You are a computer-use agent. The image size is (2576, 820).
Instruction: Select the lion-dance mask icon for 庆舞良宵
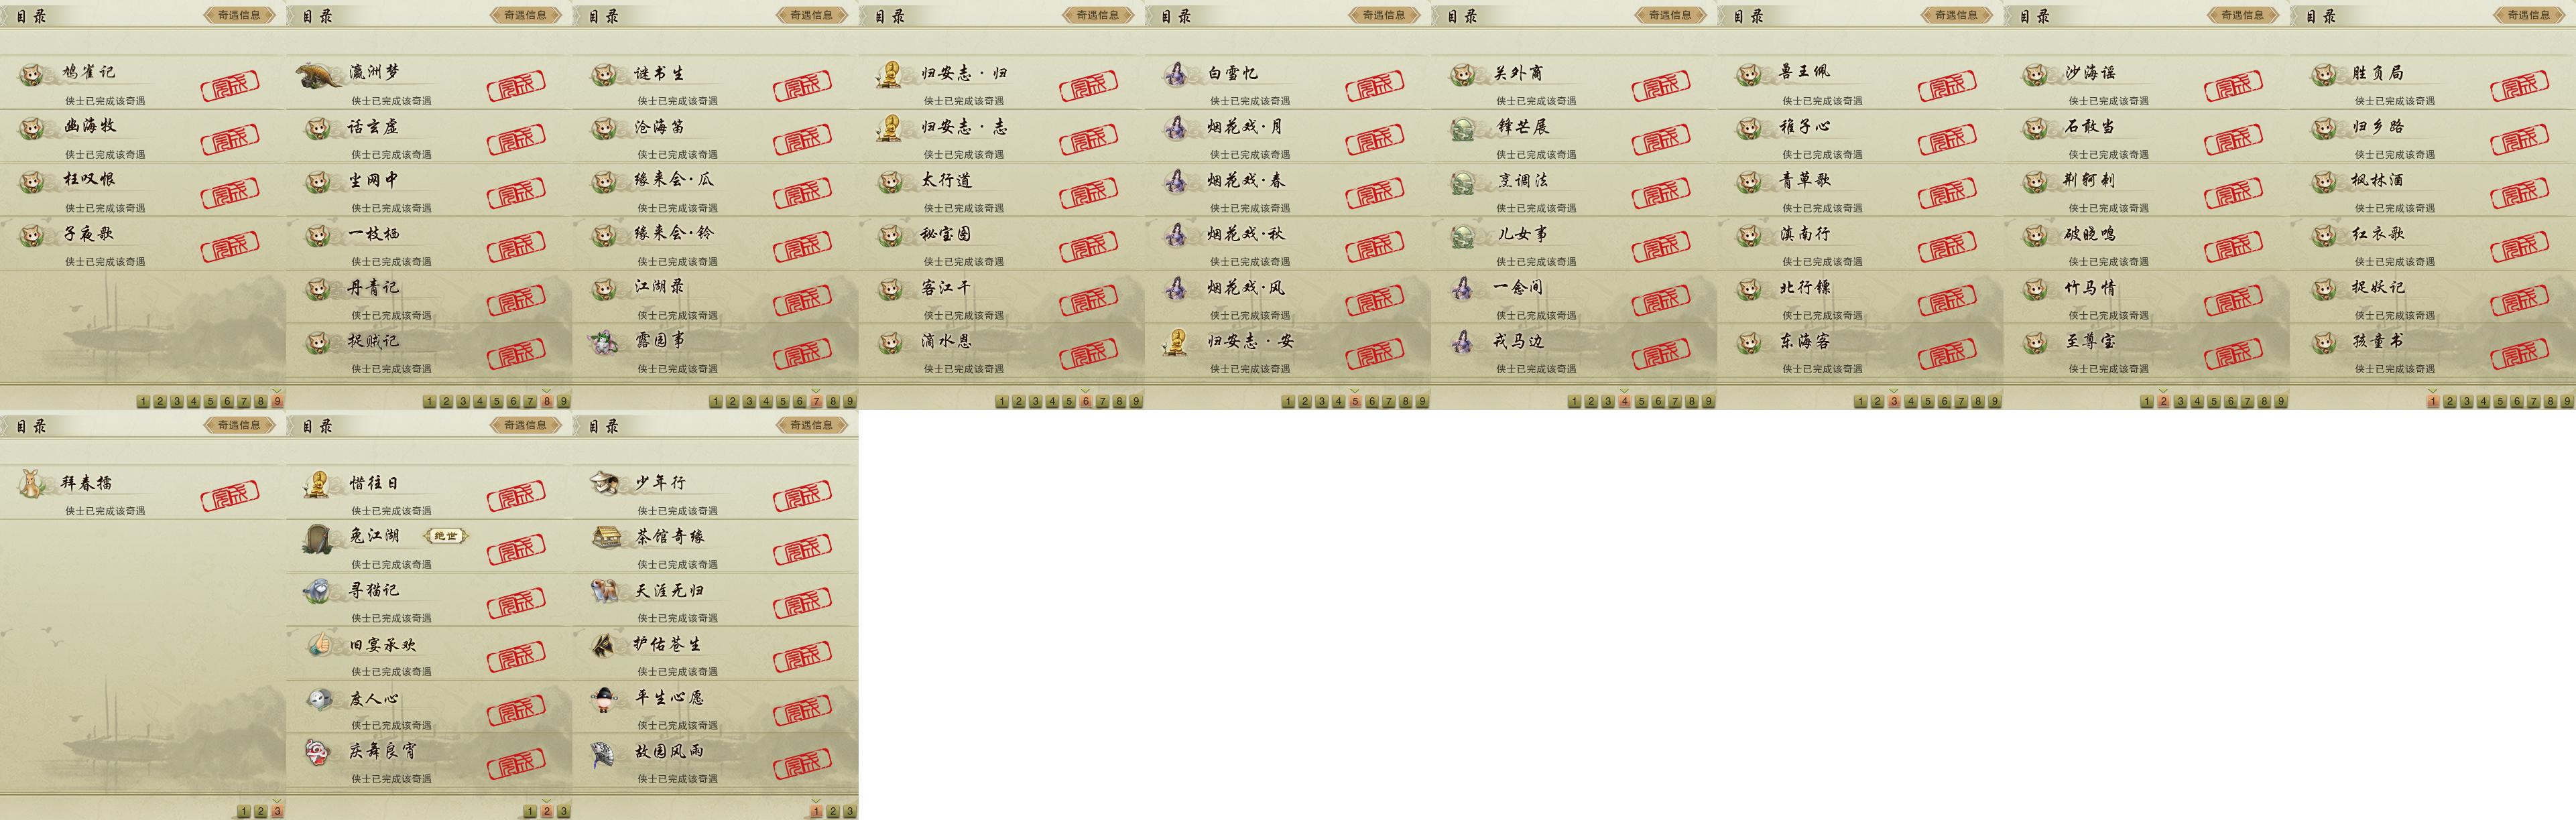point(319,751)
